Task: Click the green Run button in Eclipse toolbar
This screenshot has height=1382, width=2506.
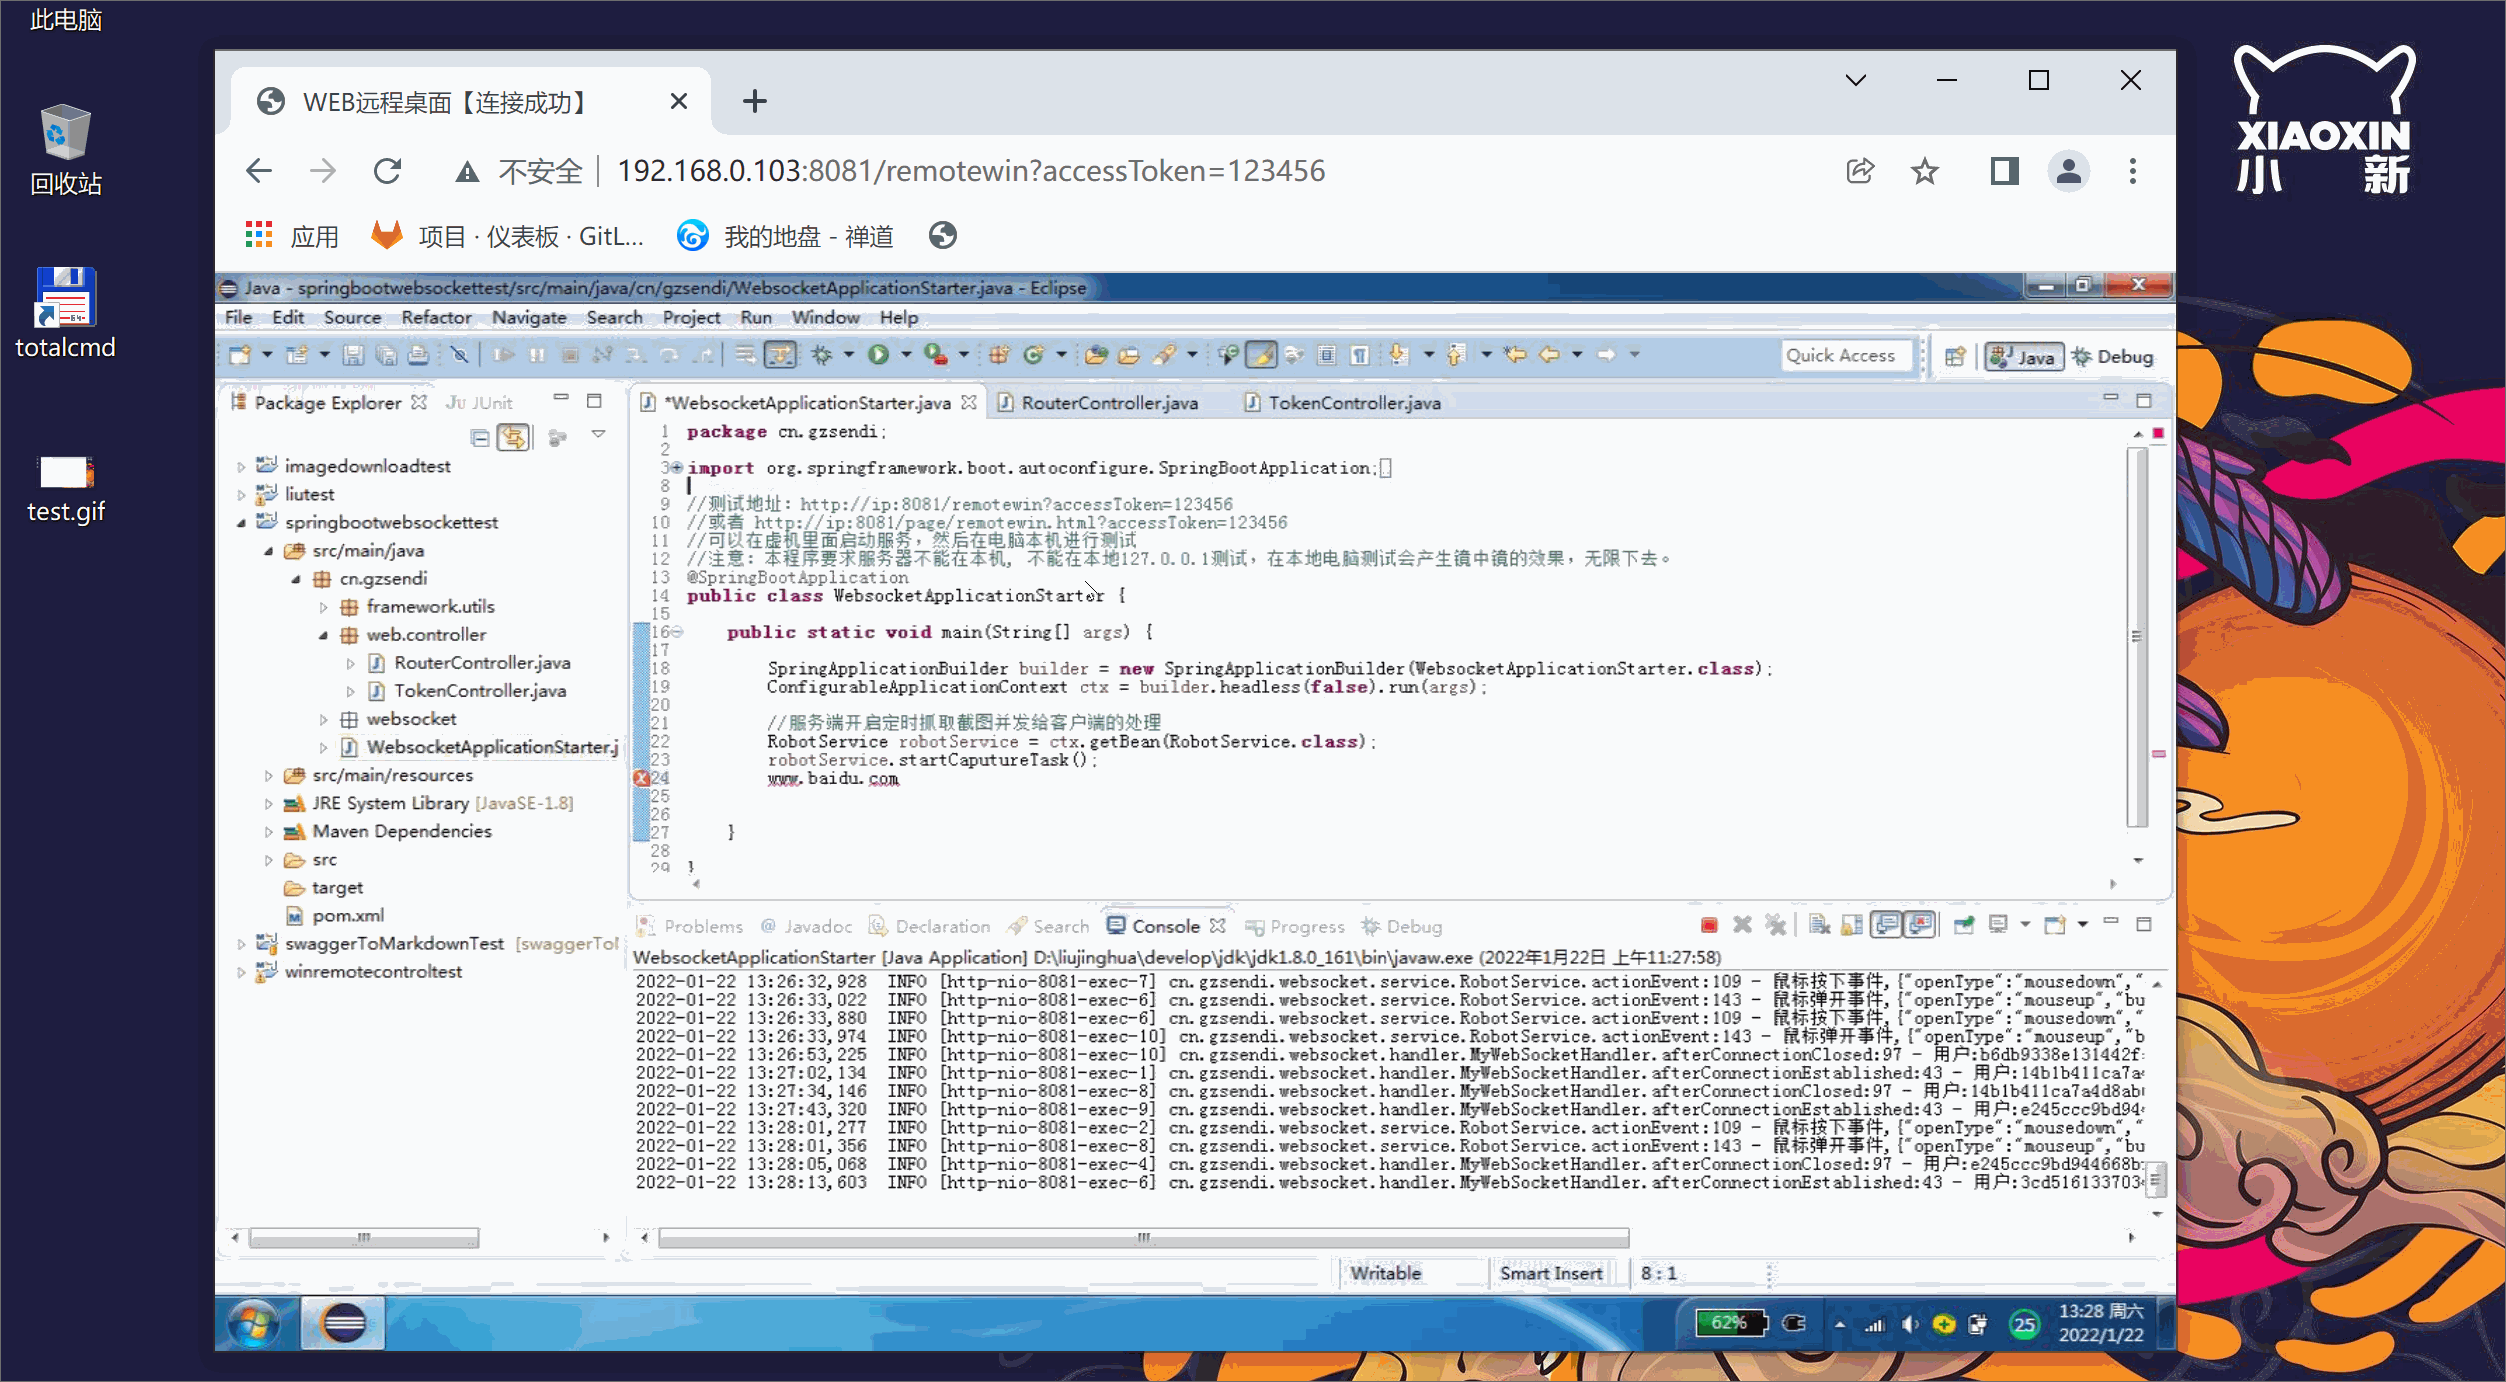Action: point(878,355)
